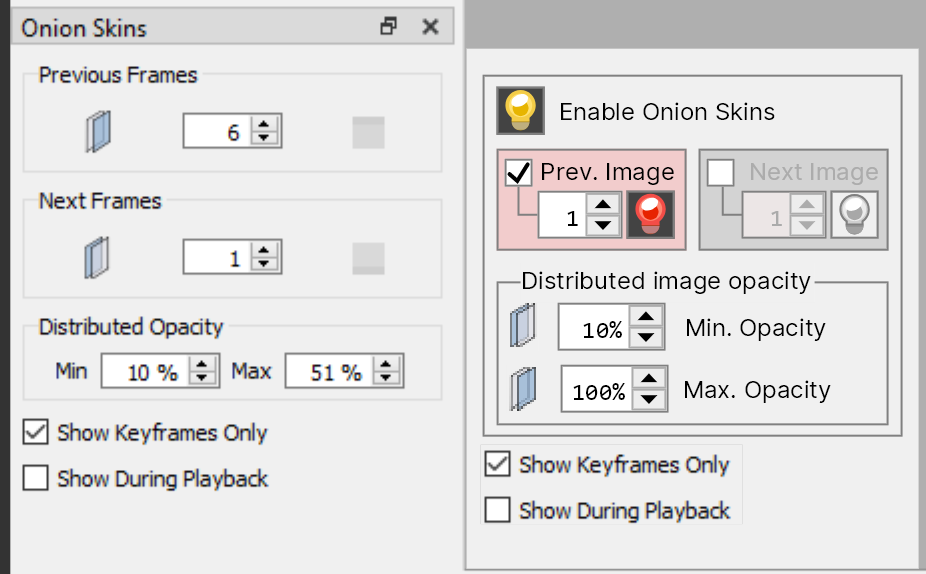926x574 pixels.
Task: Click the Distributed image opacity group title
Action: tap(666, 281)
